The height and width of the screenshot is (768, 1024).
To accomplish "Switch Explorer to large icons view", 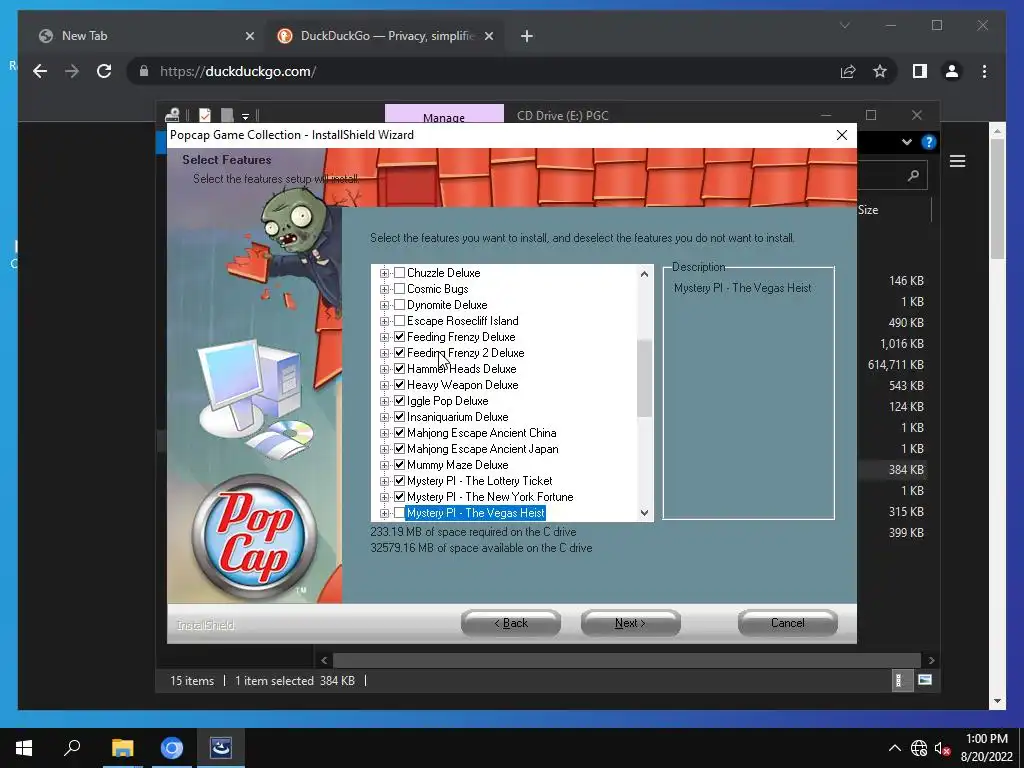I will (x=925, y=680).
